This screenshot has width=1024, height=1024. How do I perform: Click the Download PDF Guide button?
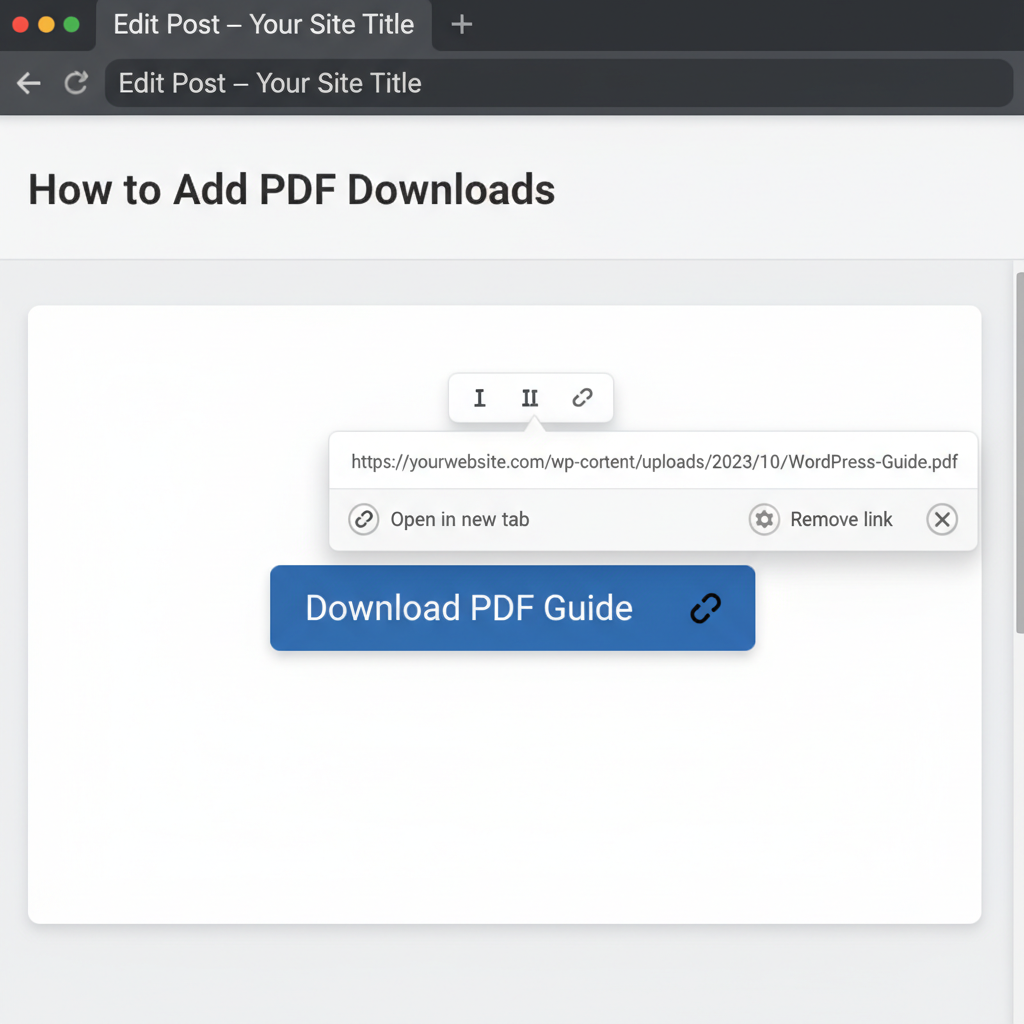point(470,608)
